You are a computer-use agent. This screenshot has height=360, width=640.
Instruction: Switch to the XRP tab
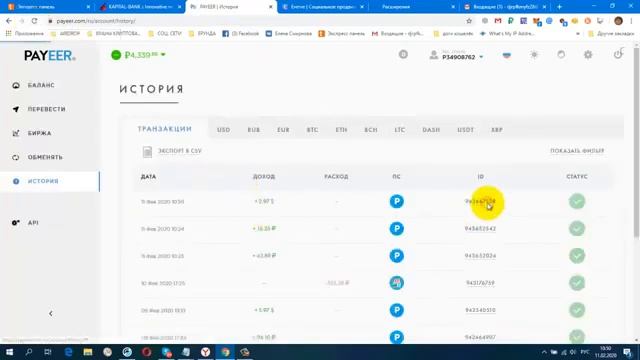pos(497,130)
